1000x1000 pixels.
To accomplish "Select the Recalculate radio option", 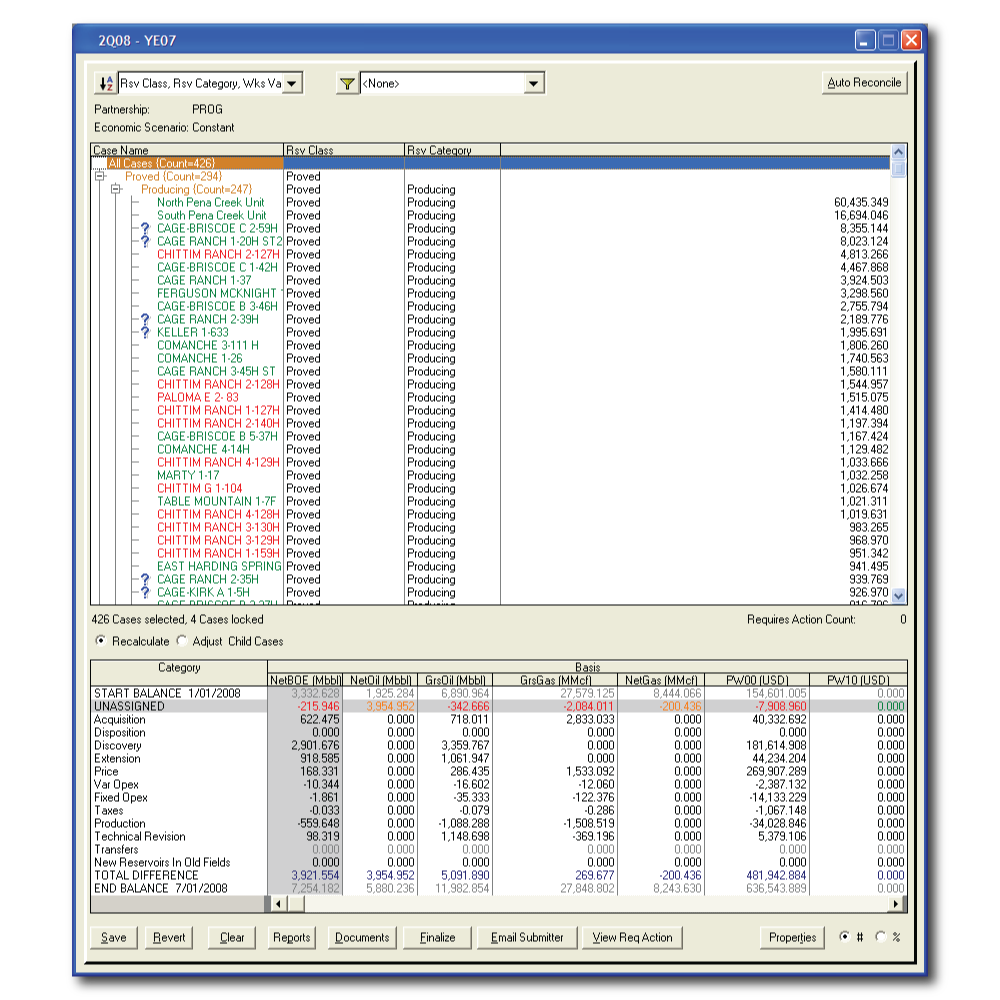I will [x=101, y=640].
